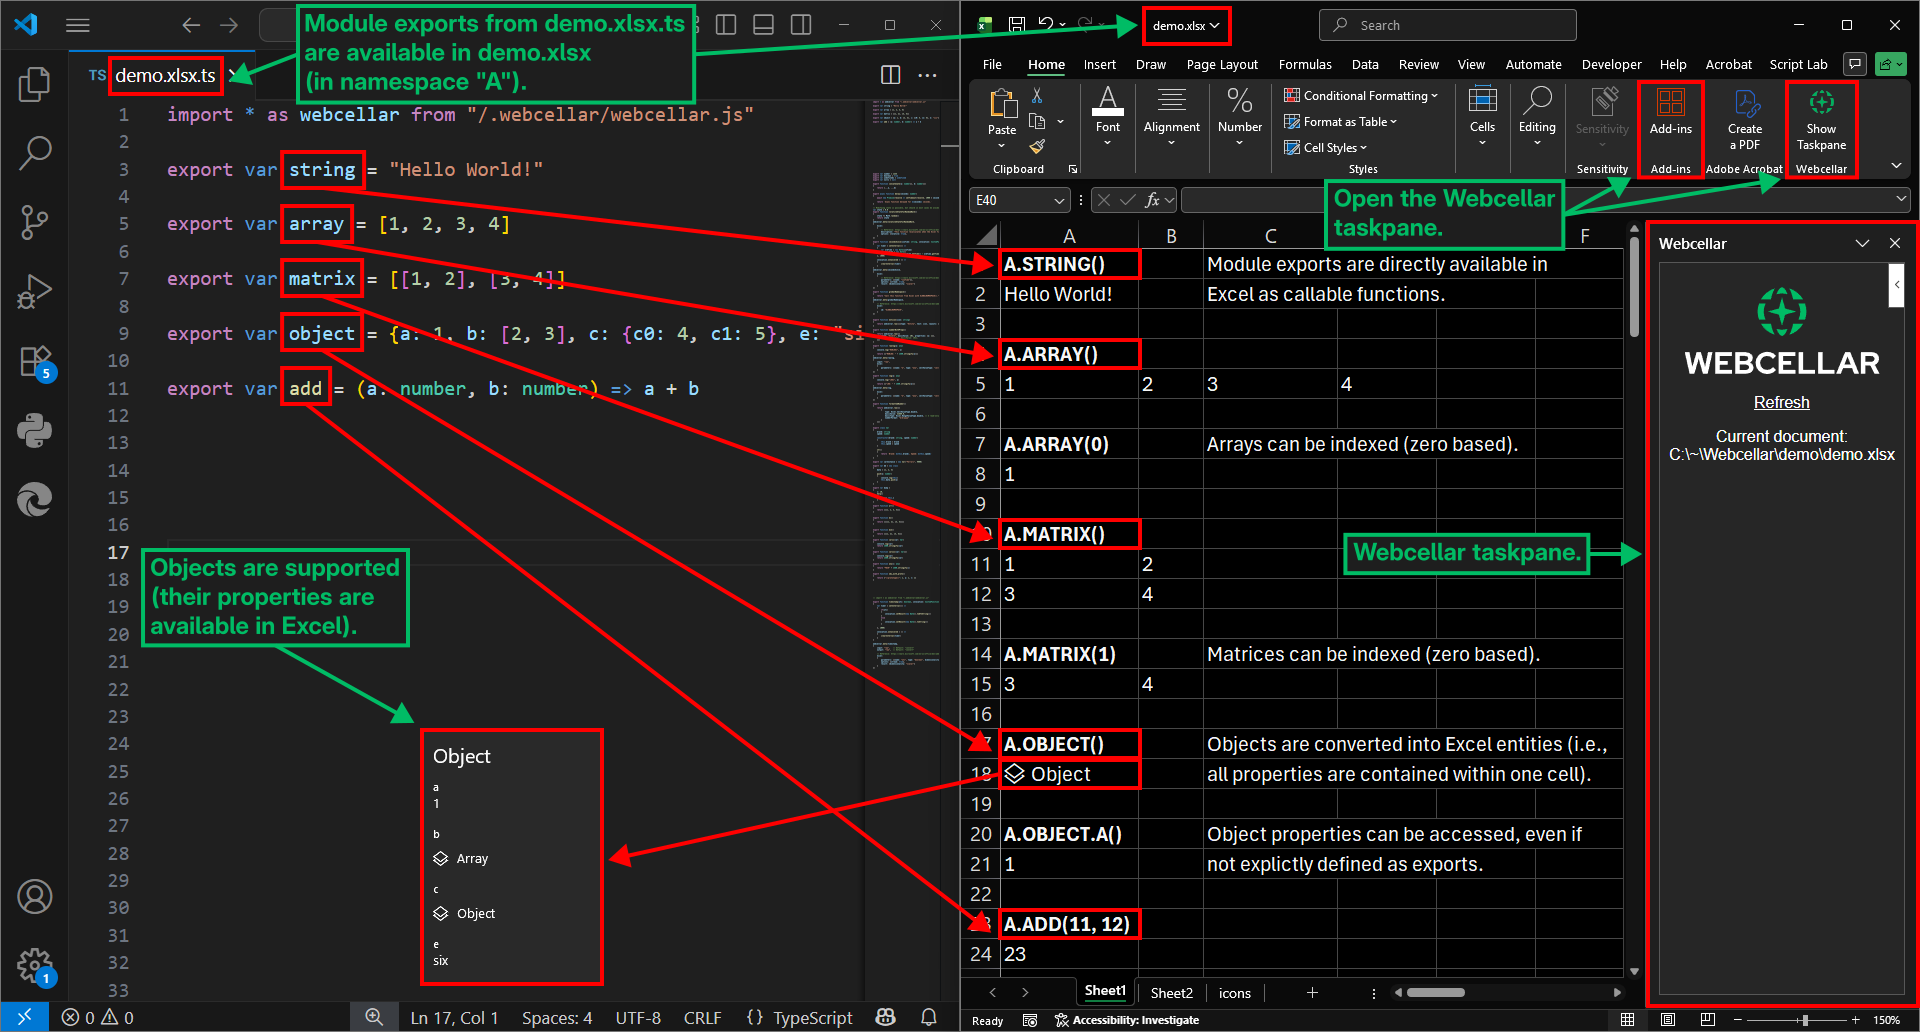The height and width of the screenshot is (1032, 1920).
Task: Open the editor More Actions menu
Action: coord(928,75)
